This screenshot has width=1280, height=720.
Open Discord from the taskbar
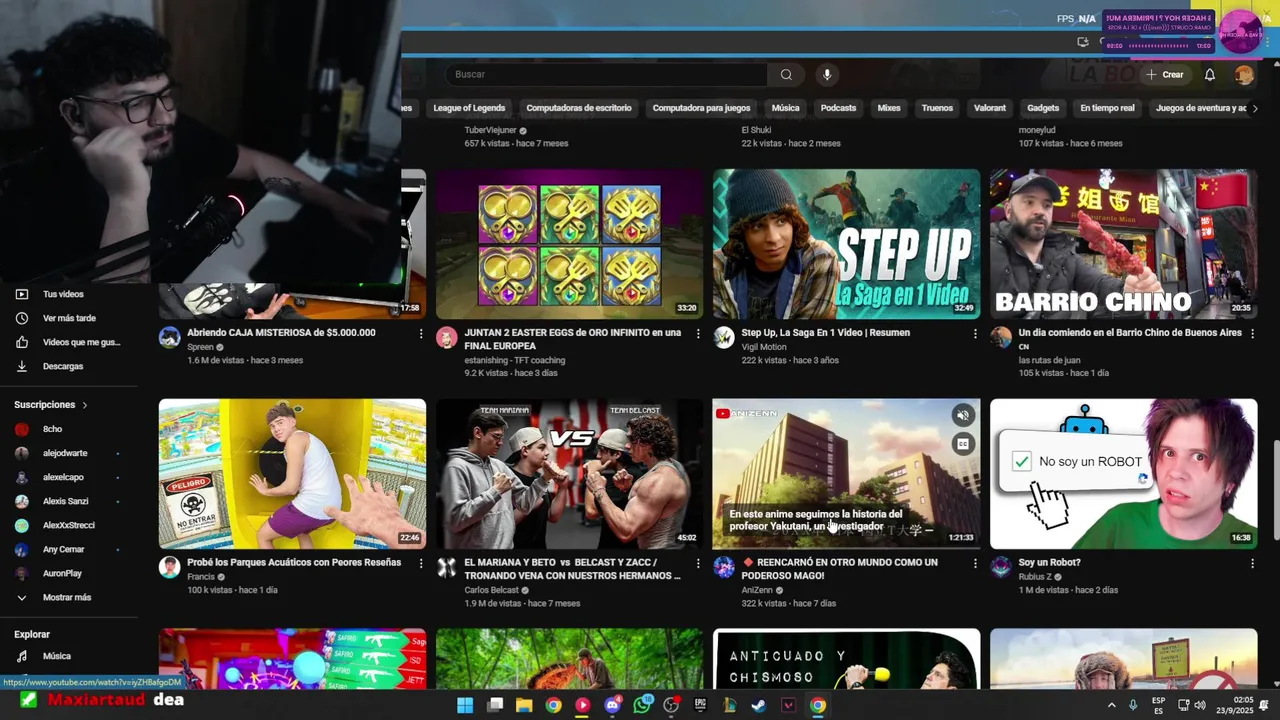612,705
